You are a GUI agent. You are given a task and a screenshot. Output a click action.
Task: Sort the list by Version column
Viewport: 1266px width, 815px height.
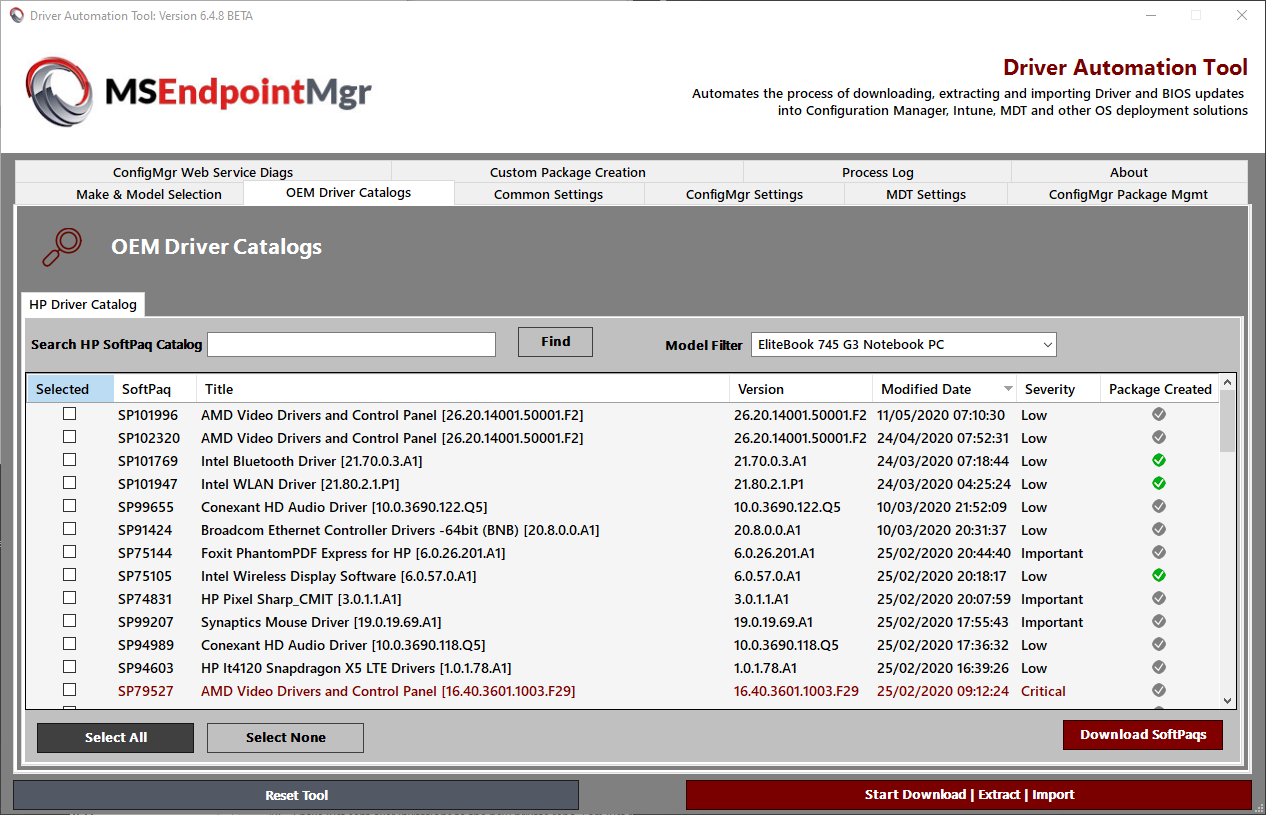pos(801,389)
